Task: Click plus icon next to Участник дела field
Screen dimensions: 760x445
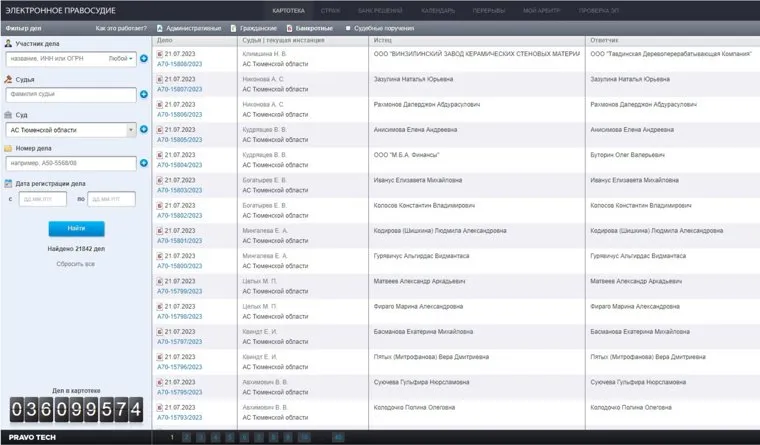Action: pos(144,59)
